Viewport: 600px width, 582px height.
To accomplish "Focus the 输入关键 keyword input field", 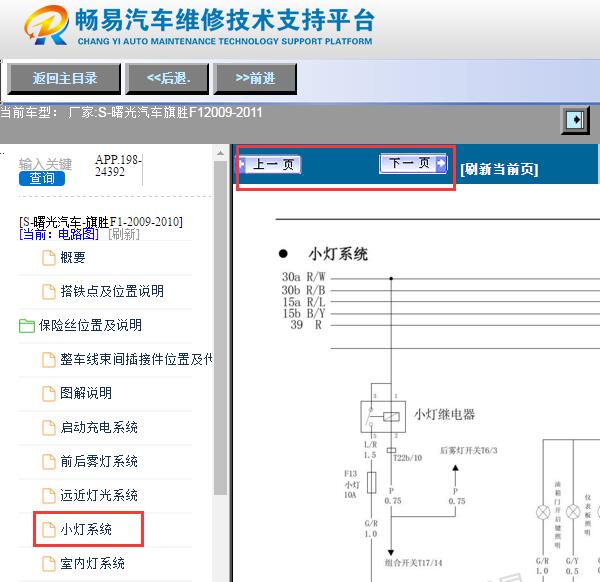I will (x=46, y=164).
